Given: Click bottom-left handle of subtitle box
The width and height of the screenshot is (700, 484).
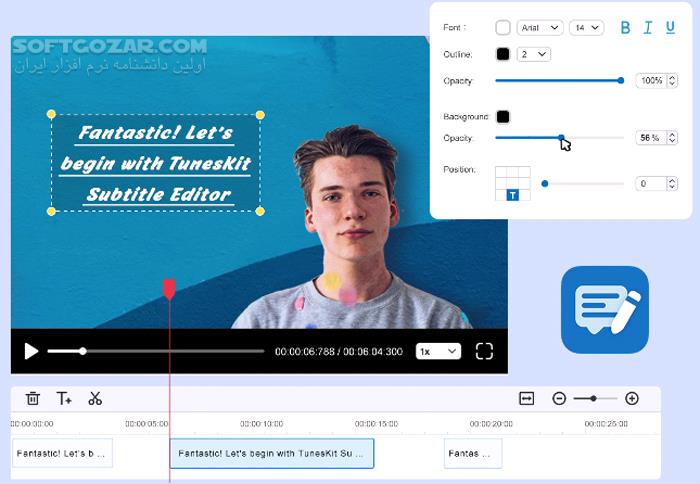Looking at the screenshot, I should [51, 211].
